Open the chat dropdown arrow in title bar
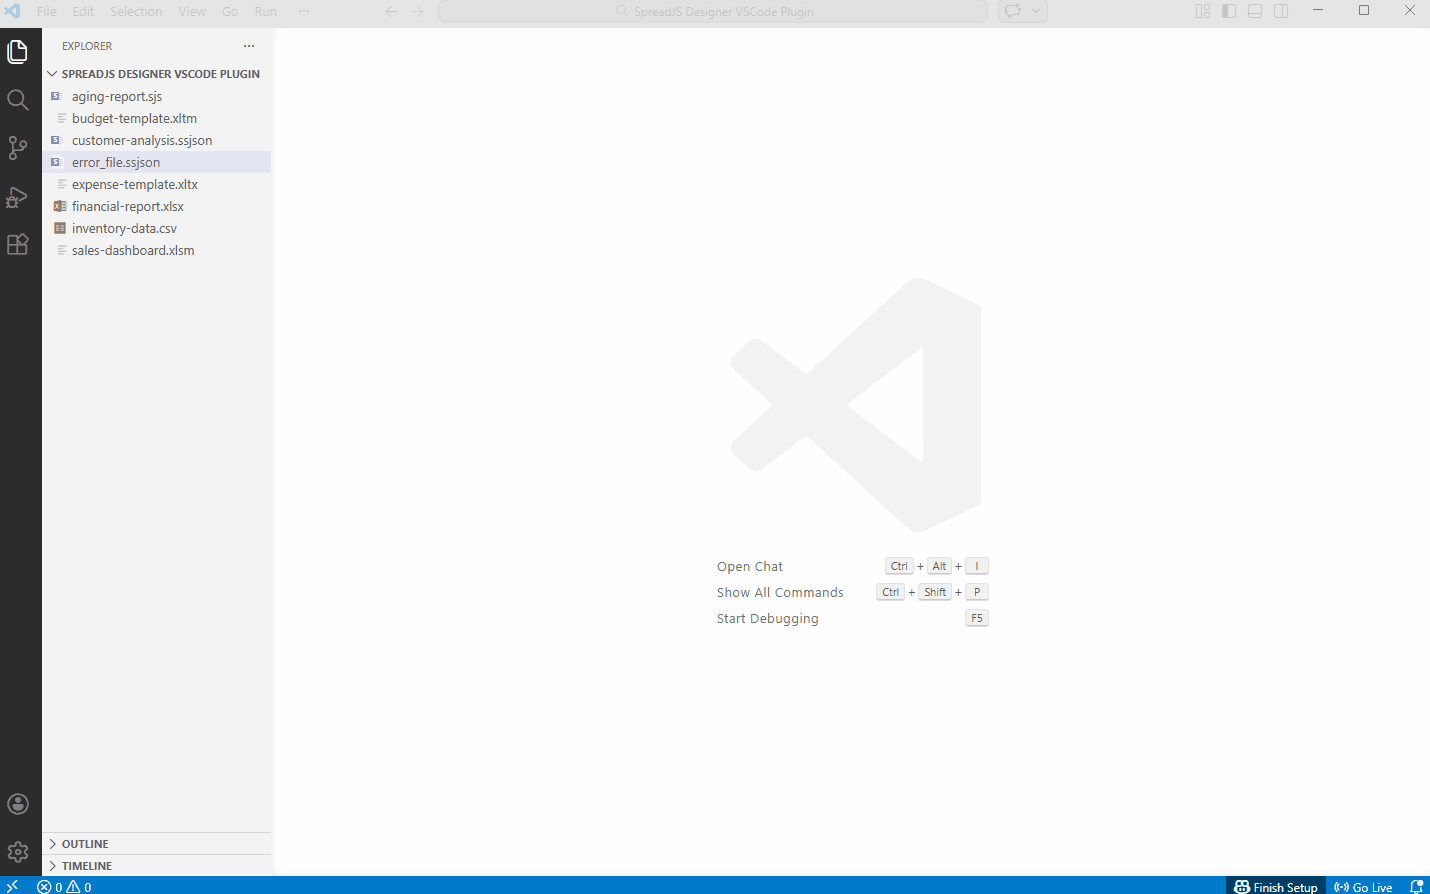The width and height of the screenshot is (1430, 894). [1036, 12]
